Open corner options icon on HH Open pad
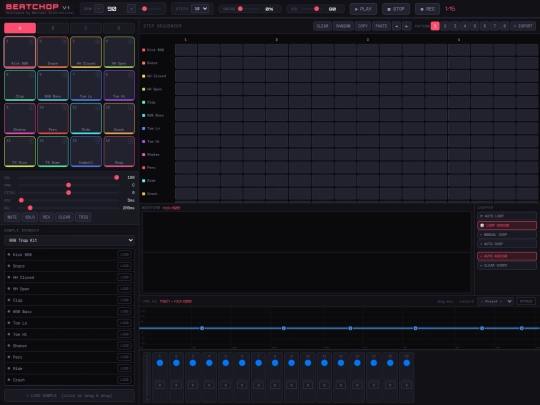 coord(130,41)
